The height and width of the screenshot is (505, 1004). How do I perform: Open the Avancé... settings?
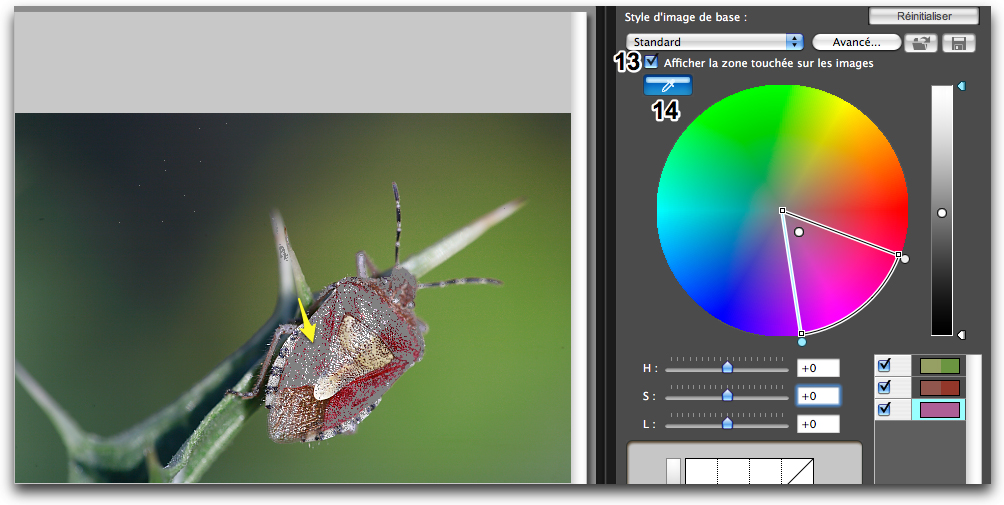(x=856, y=42)
